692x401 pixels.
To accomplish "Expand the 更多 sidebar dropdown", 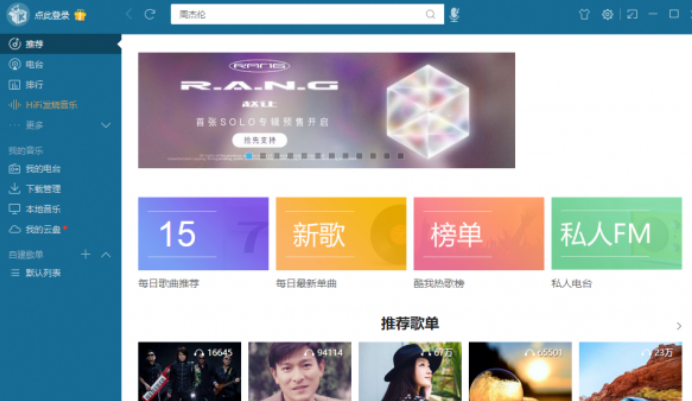I will click(x=106, y=125).
